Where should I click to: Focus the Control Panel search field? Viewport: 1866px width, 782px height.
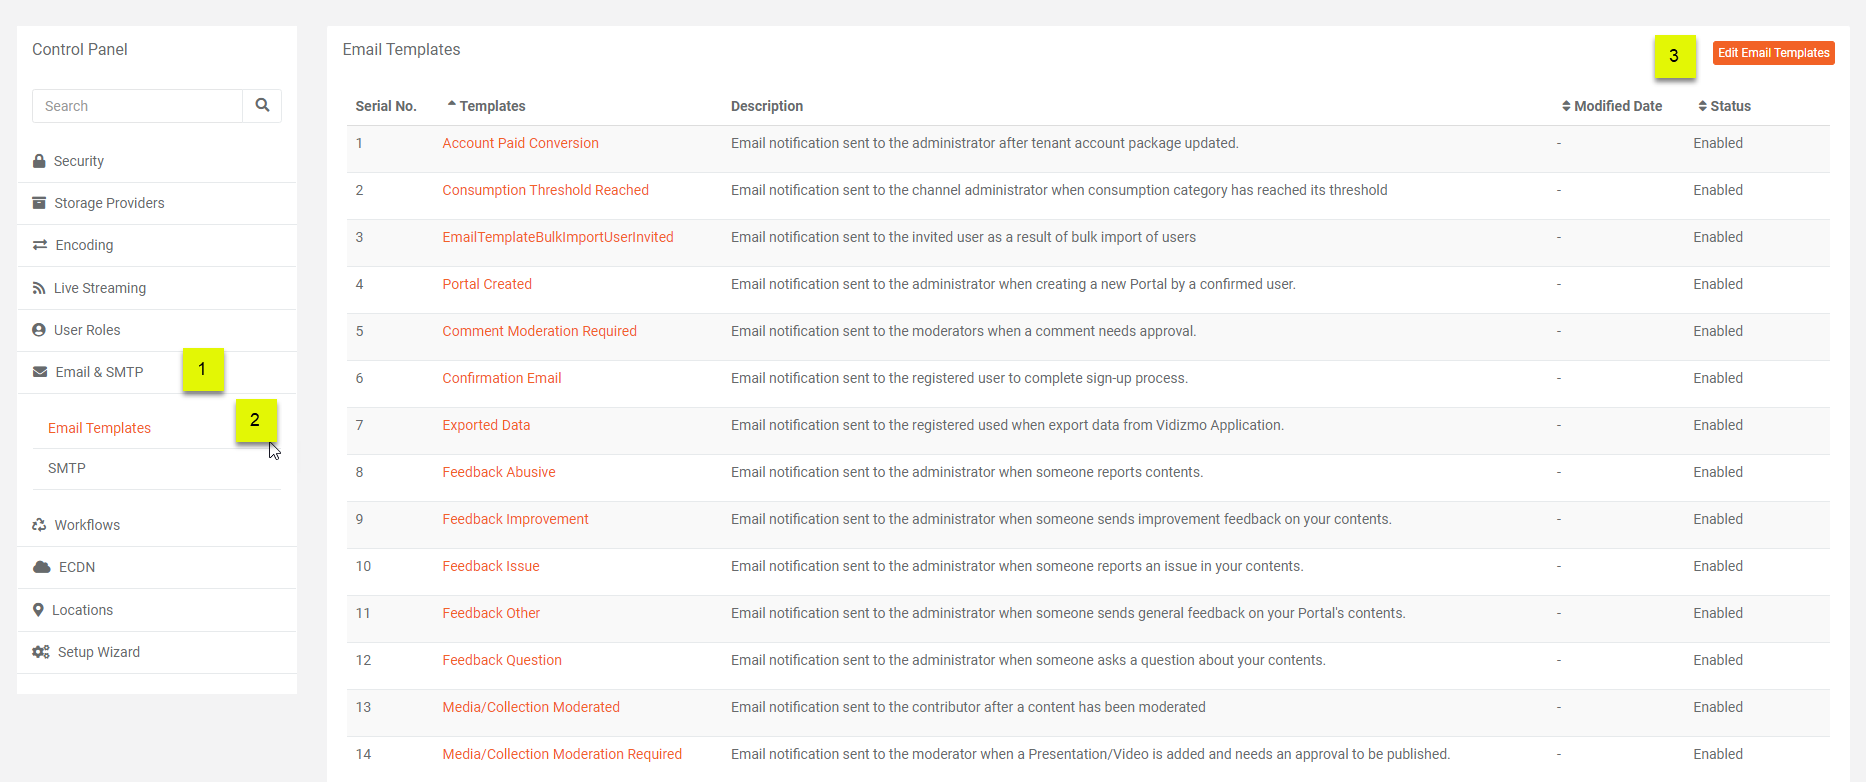(x=138, y=106)
